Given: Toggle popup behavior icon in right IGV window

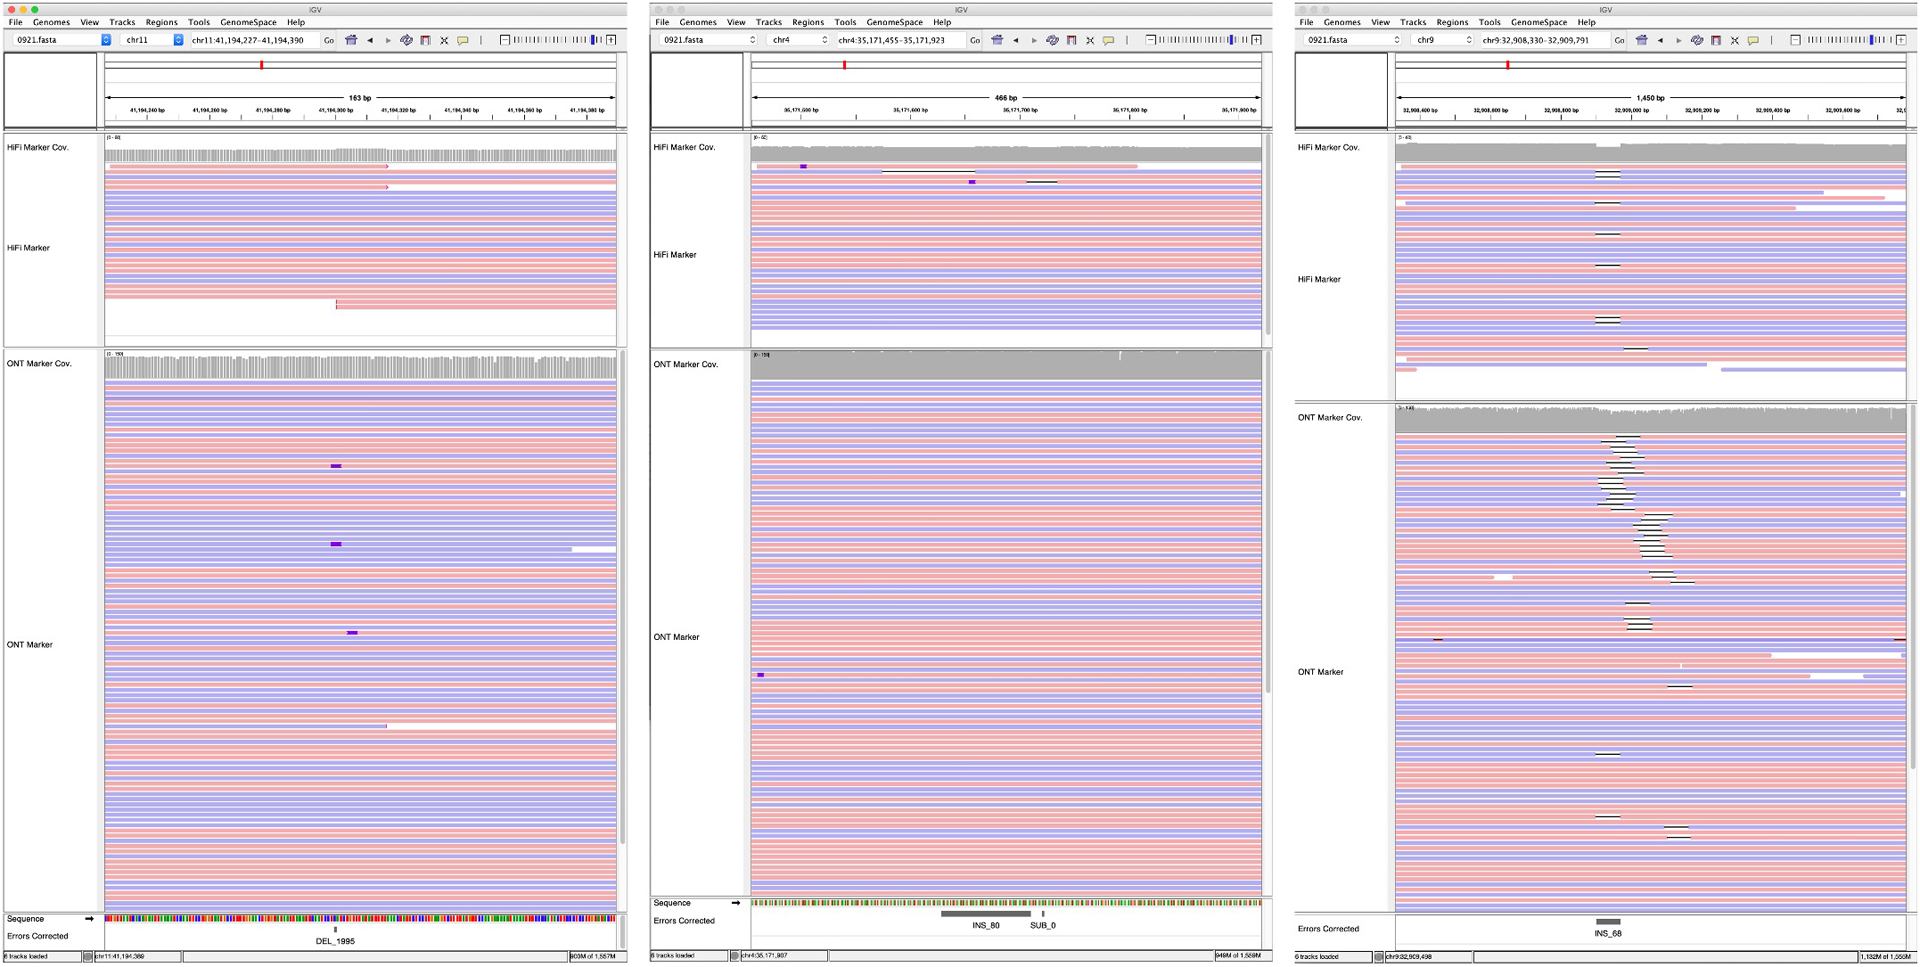Looking at the screenshot, I should 1753,40.
